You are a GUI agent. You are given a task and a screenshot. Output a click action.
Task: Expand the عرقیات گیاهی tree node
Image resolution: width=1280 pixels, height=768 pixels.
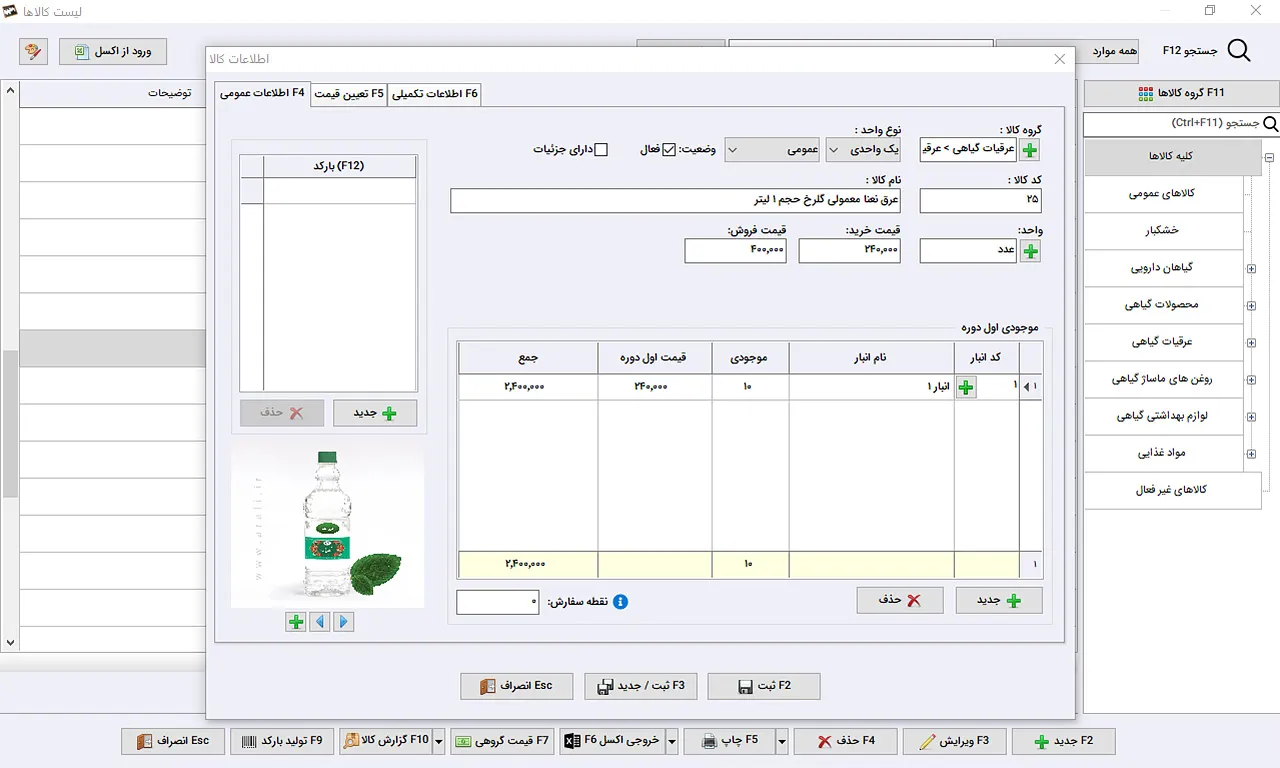(x=1251, y=342)
